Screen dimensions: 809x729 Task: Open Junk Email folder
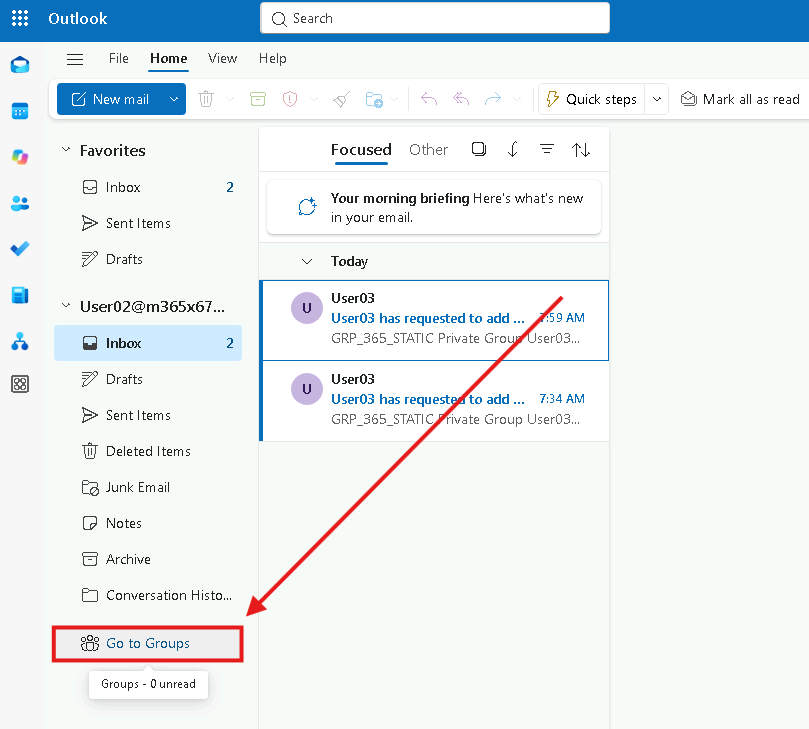point(148,488)
